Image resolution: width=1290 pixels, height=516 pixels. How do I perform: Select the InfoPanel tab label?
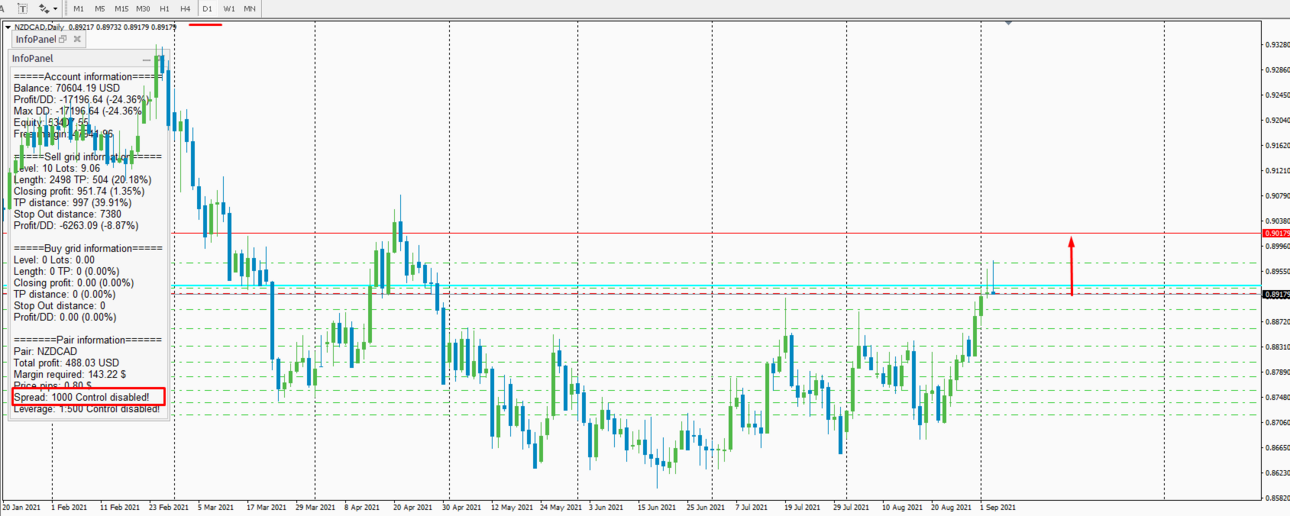[36, 39]
